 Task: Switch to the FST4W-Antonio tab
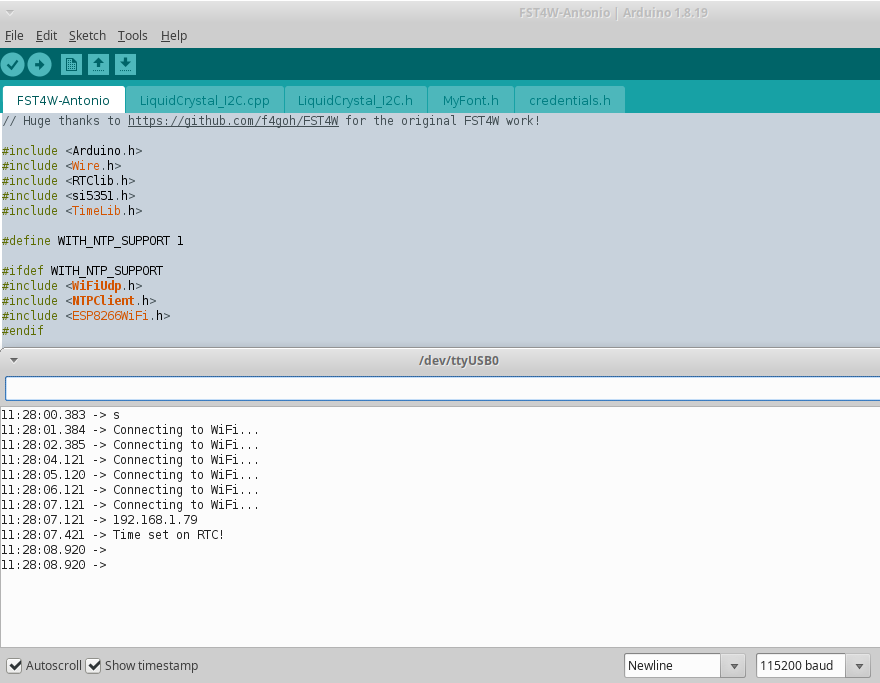(63, 100)
